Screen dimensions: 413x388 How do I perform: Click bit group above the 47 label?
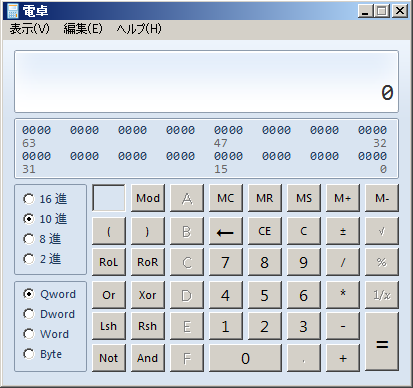coord(228,130)
